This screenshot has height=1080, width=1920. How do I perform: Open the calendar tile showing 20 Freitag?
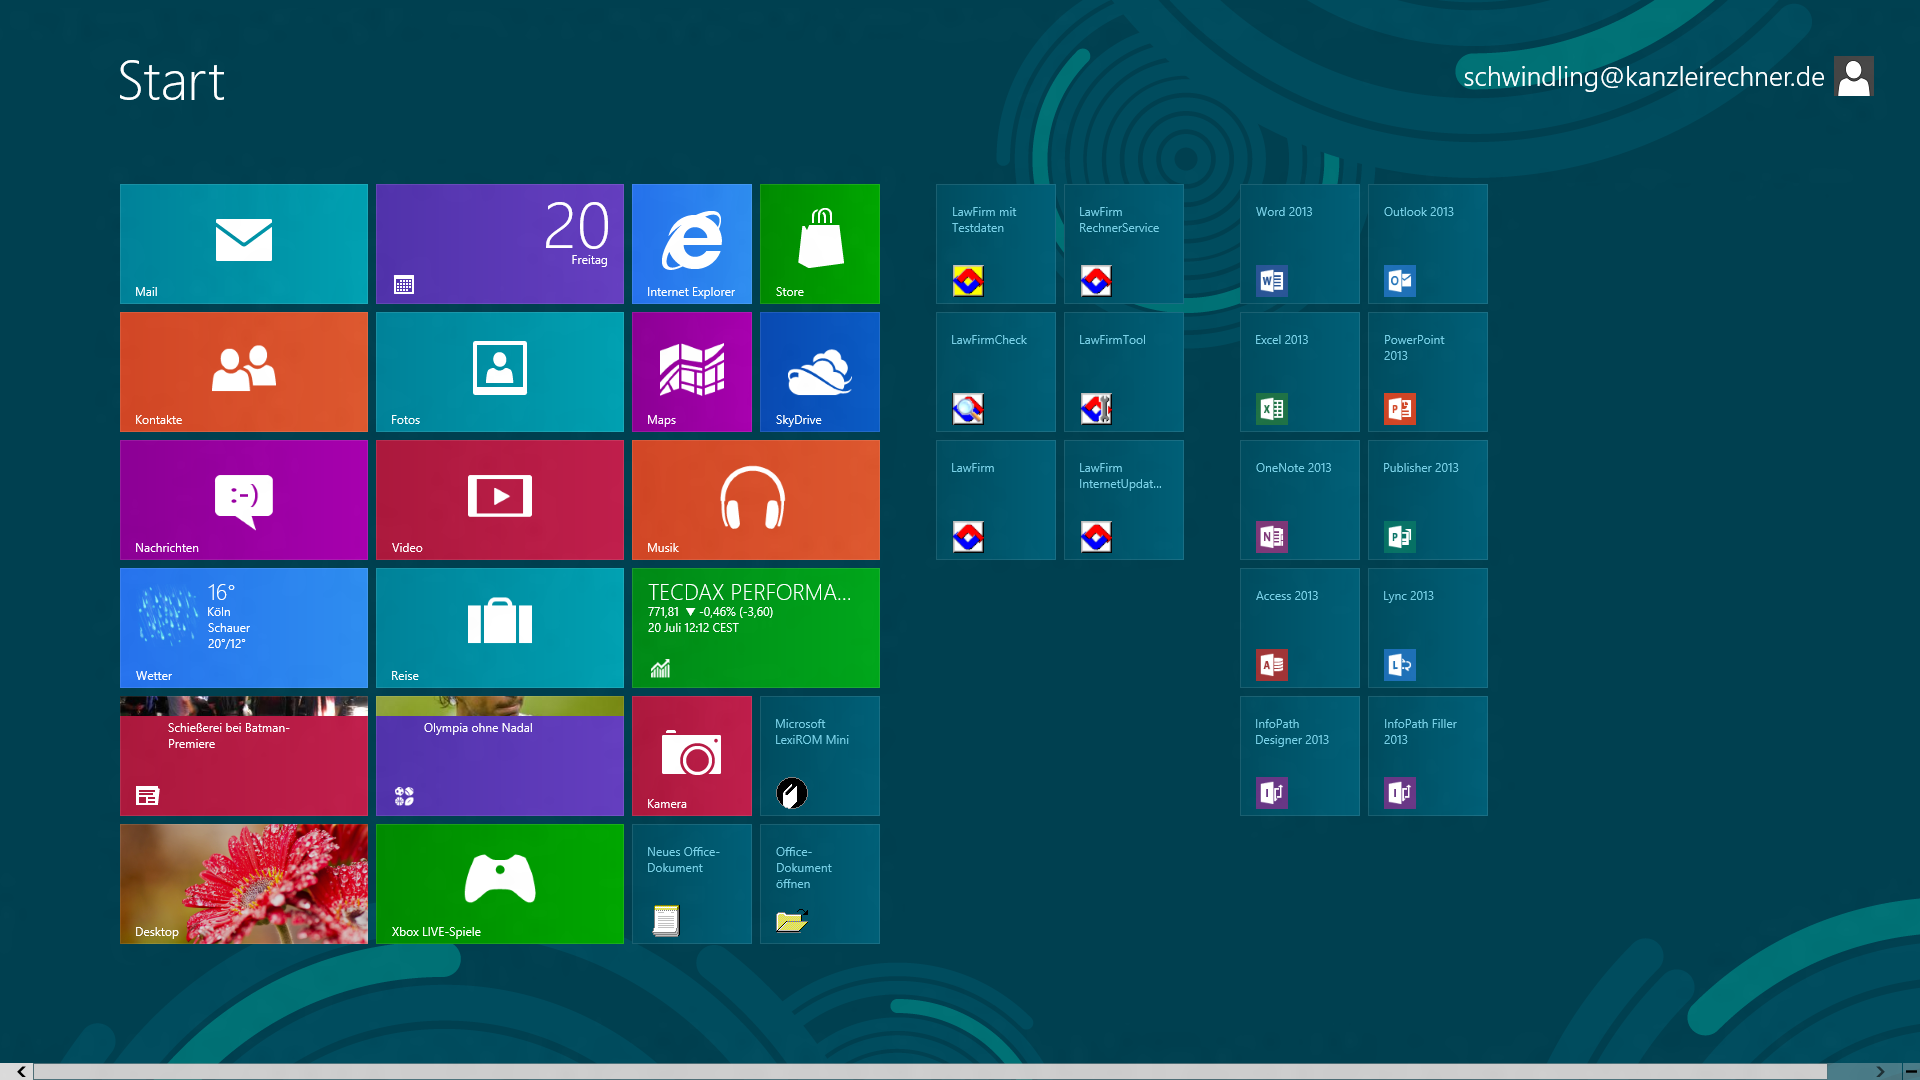[499, 244]
